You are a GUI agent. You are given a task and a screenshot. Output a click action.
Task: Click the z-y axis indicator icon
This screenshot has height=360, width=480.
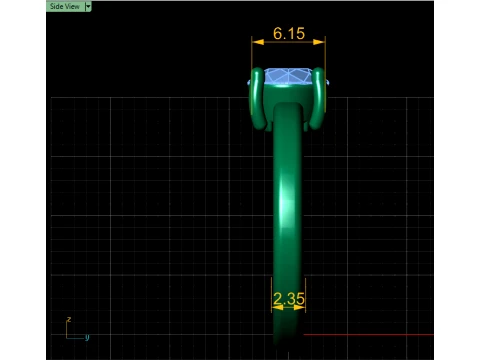tap(77, 329)
